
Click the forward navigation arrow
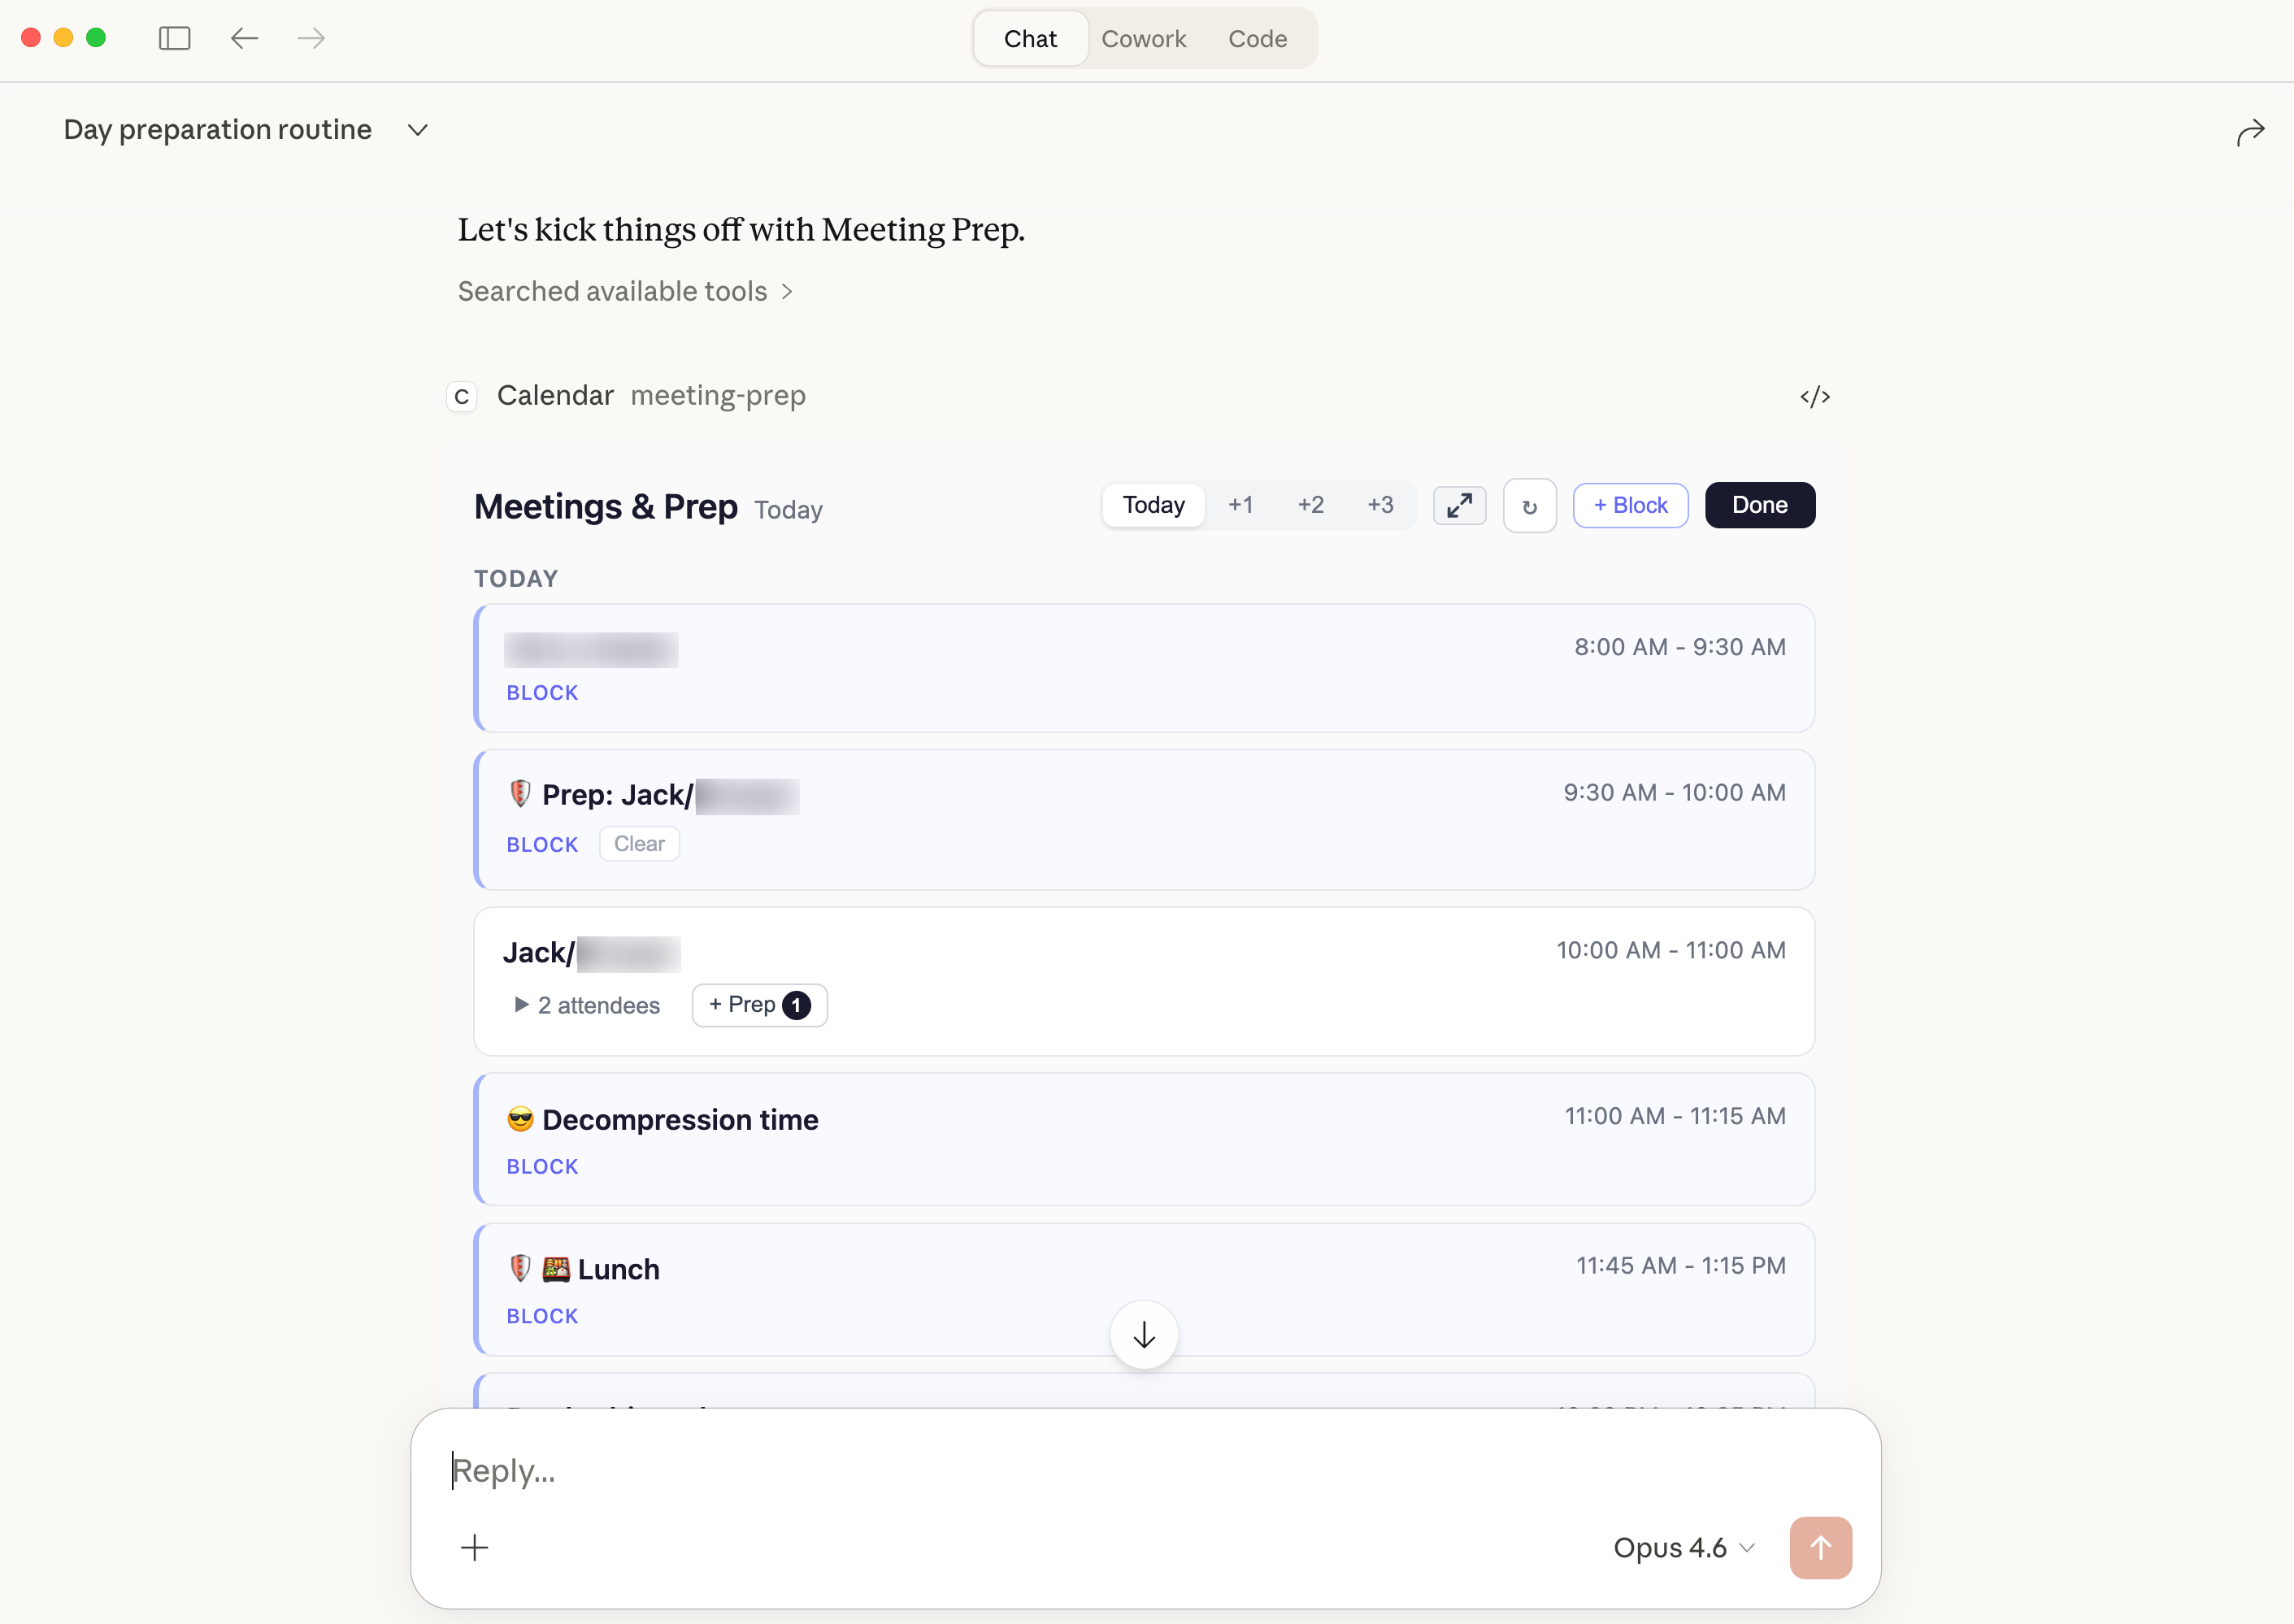click(x=311, y=38)
